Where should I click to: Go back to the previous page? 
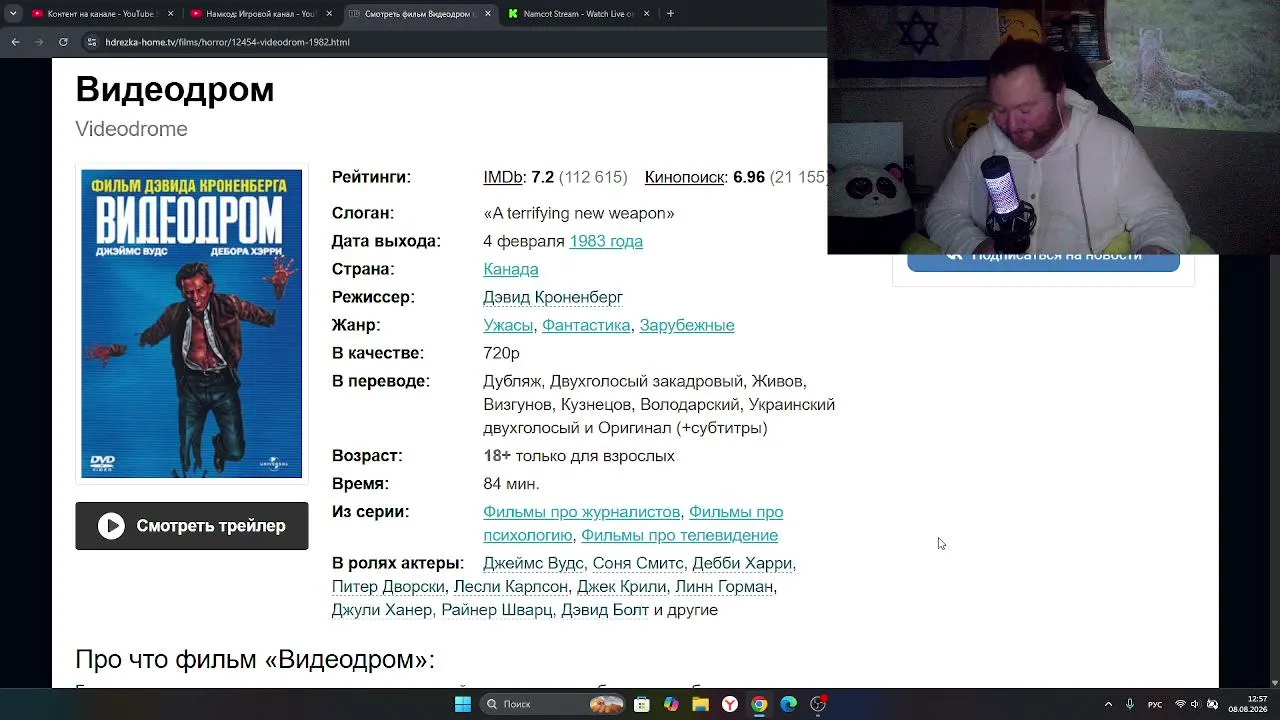15,42
